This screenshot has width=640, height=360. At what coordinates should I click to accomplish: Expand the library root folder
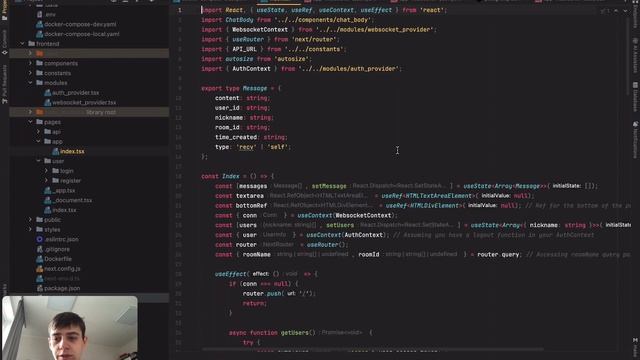tap(30, 112)
